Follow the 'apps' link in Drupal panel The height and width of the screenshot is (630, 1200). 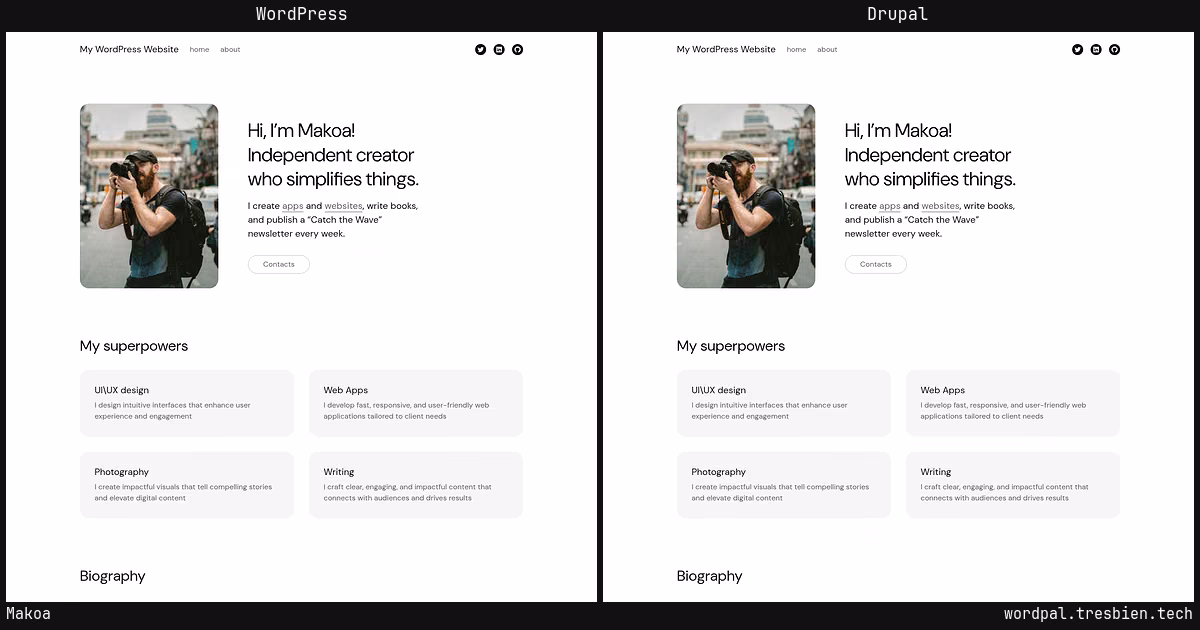tap(889, 206)
